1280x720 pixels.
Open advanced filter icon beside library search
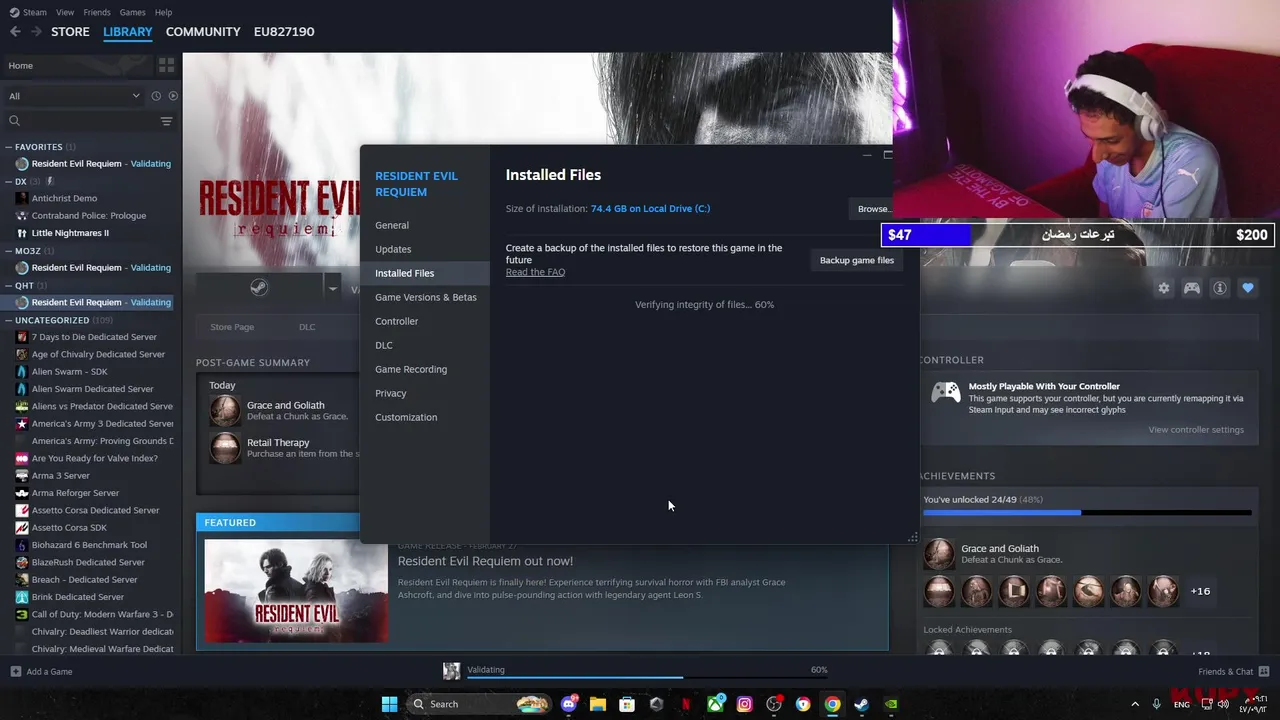coord(166,121)
